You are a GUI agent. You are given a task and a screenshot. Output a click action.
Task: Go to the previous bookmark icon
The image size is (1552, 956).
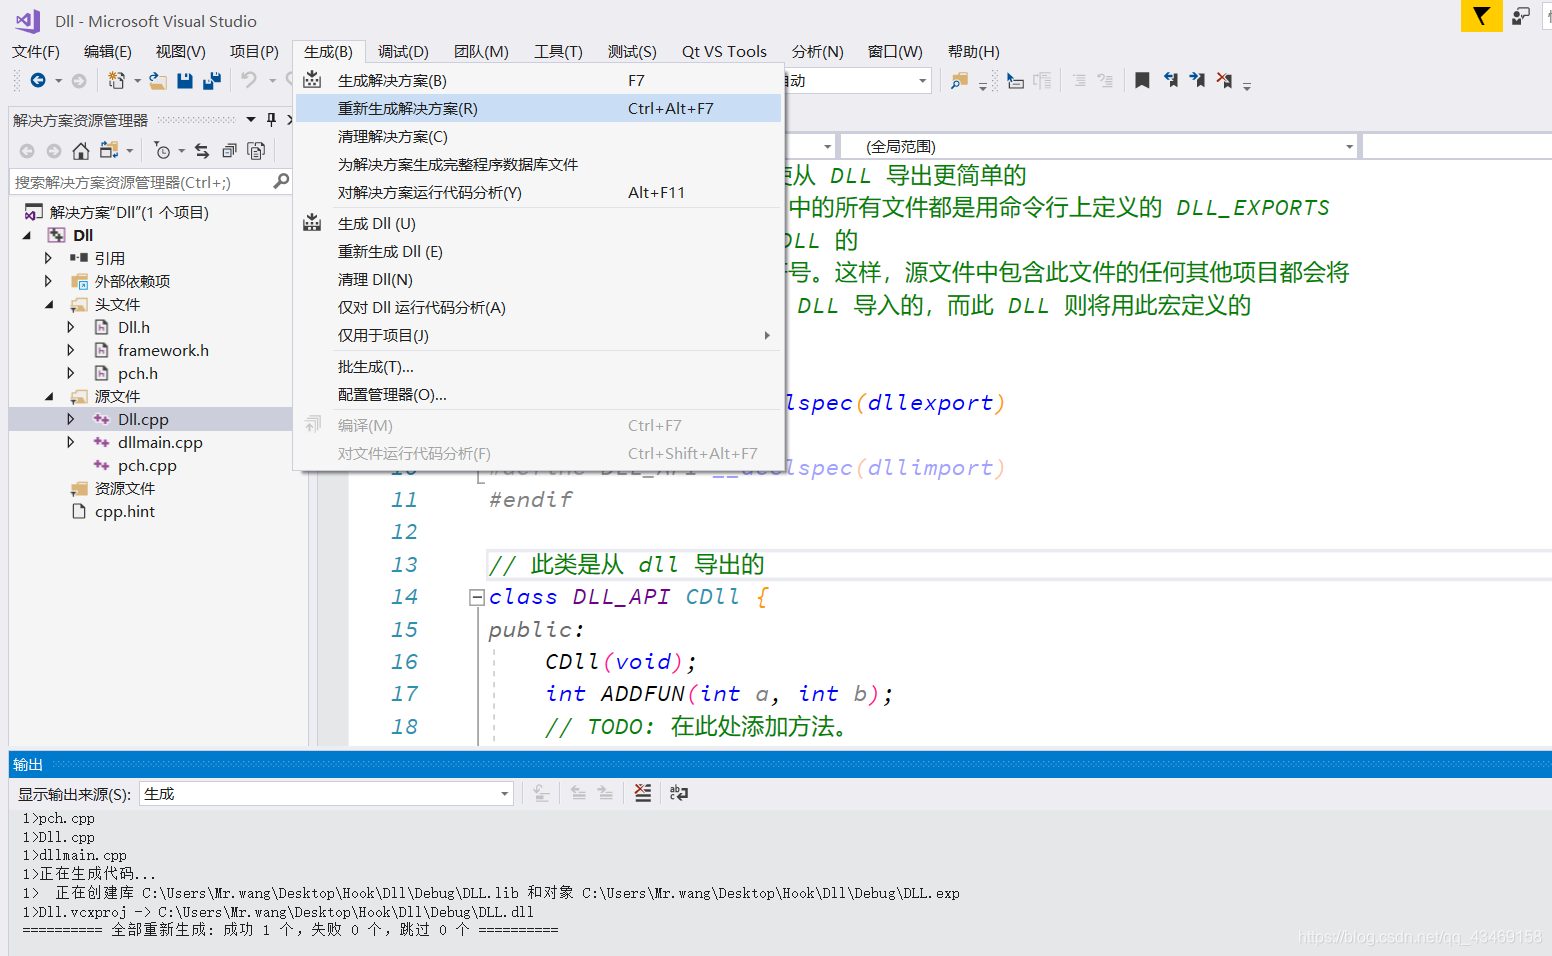point(1170,80)
